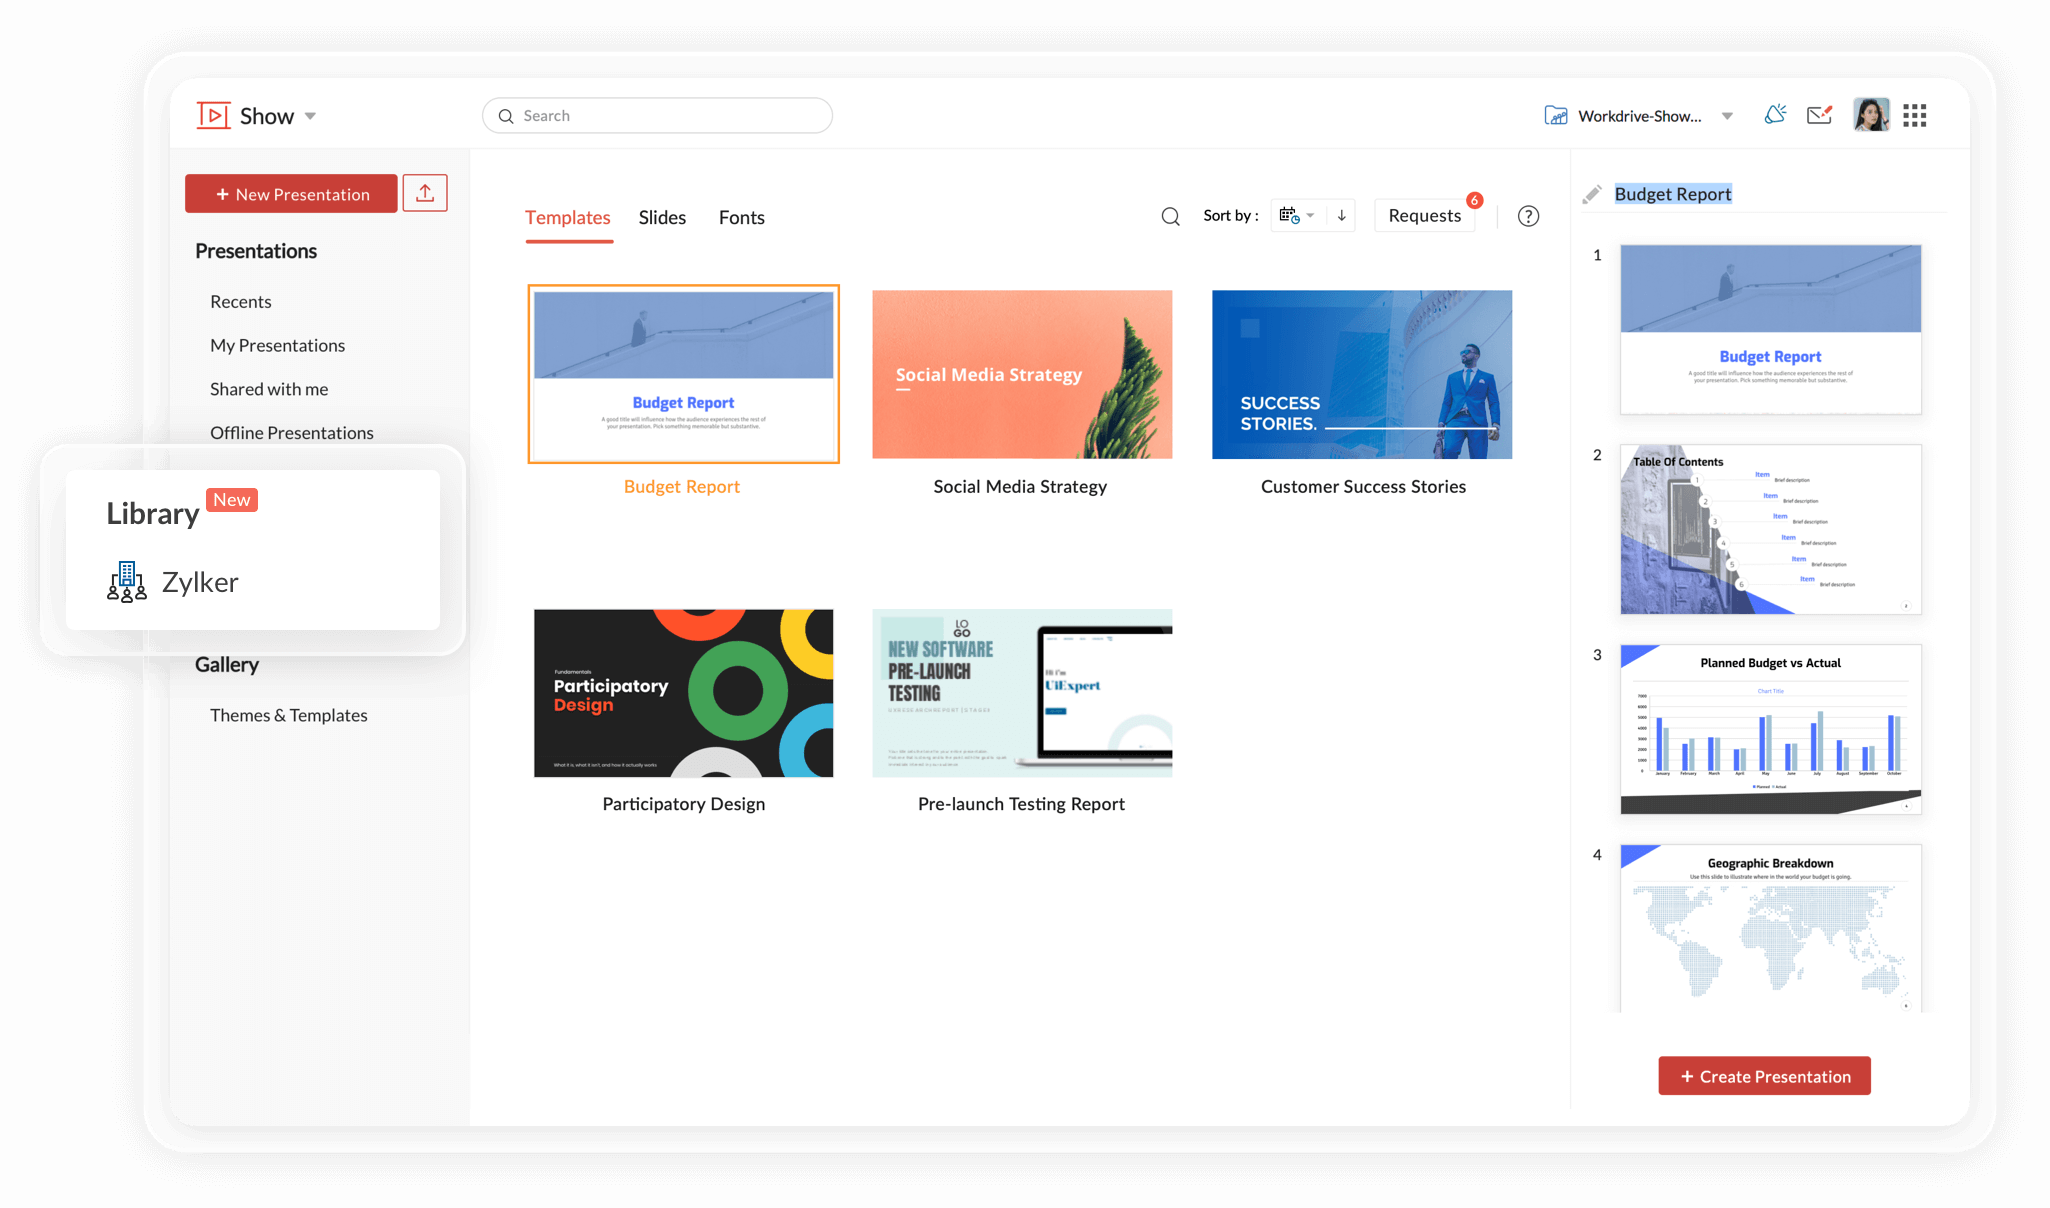Screen dimensions: 2050x1208
Task: Select the Customer Success Stories template thumbnail
Action: pos(1362,374)
